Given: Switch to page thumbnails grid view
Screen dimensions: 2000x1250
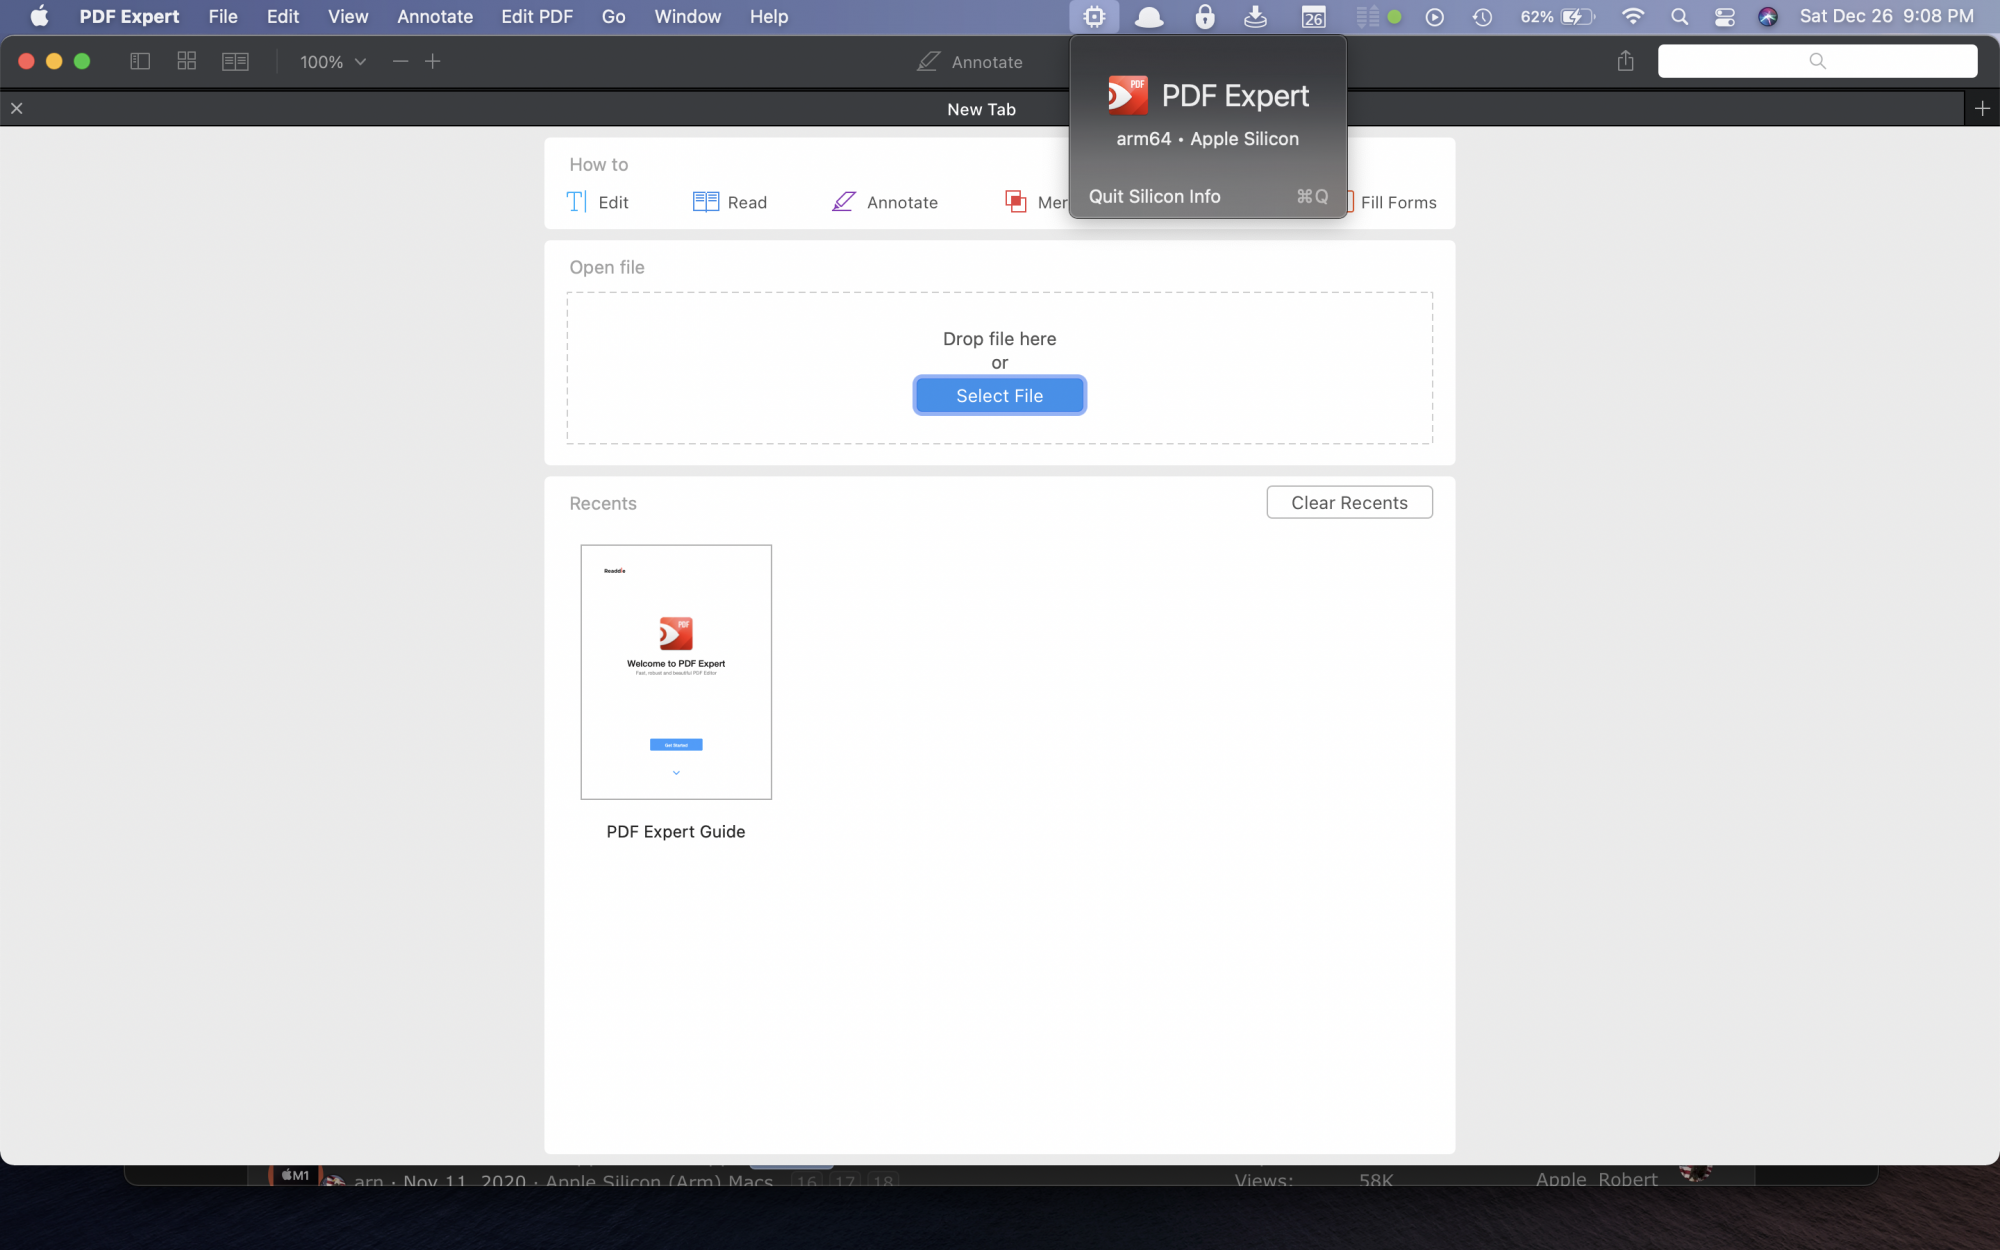Looking at the screenshot, I should coord(187,61).
